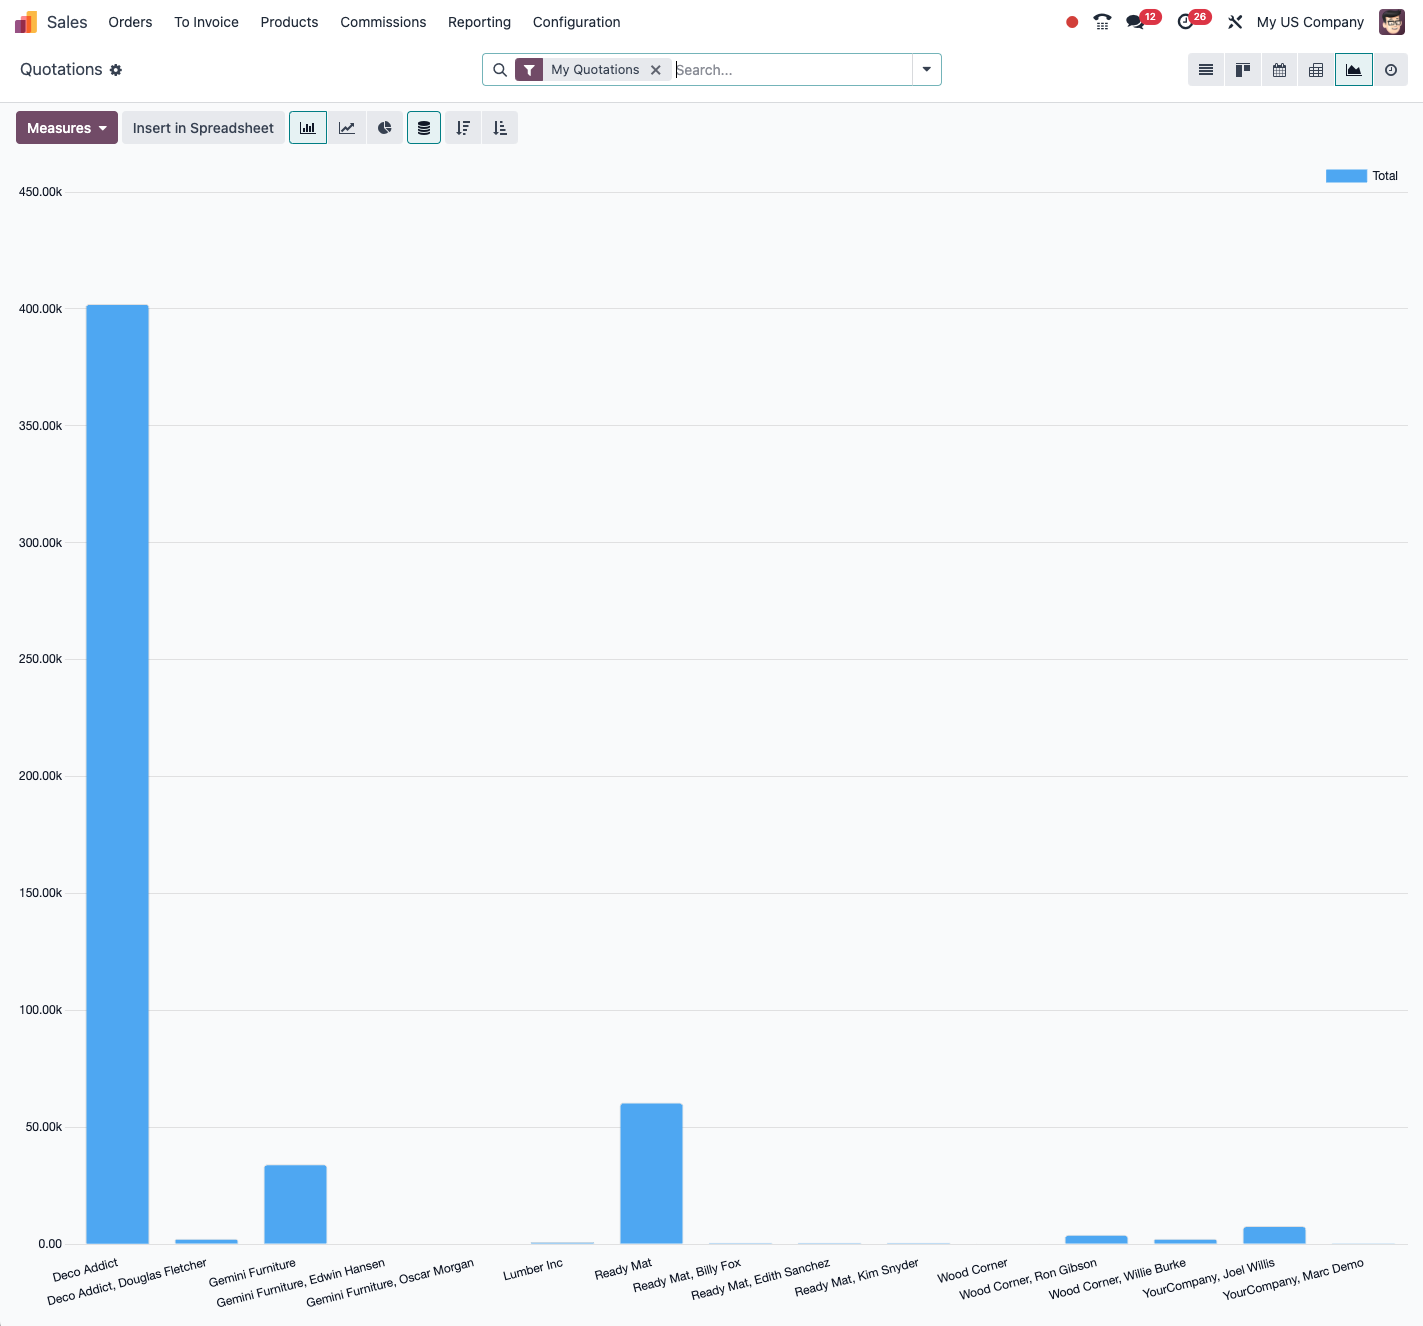Select bar chart mode
Viewport: 1423px width, 1326px height.
tap(308, 128)
